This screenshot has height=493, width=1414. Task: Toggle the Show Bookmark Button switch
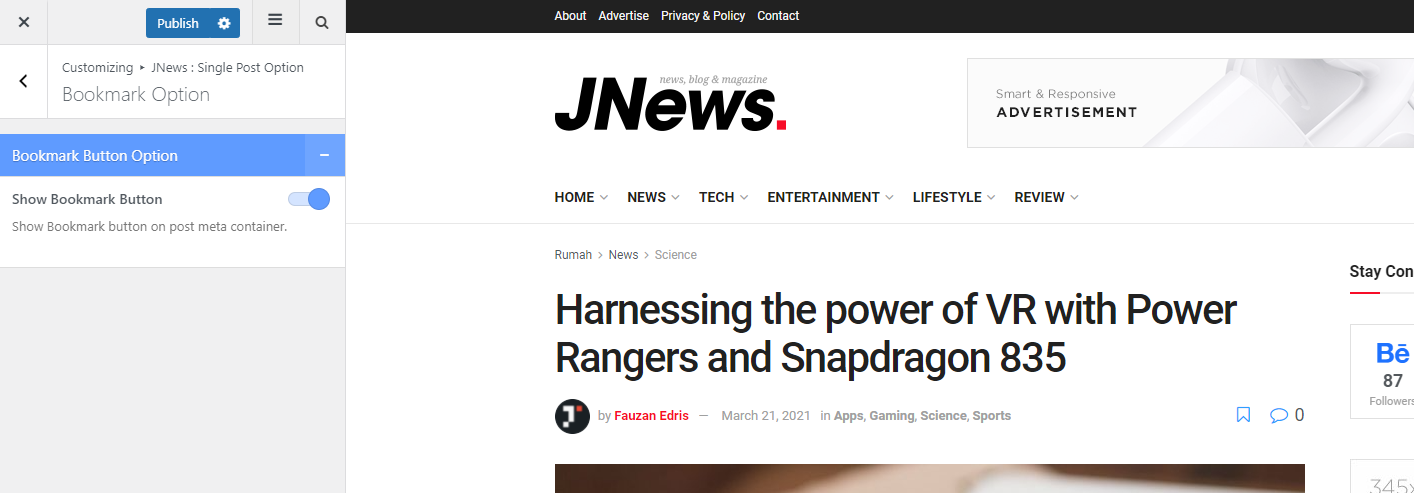pos(309,199)
